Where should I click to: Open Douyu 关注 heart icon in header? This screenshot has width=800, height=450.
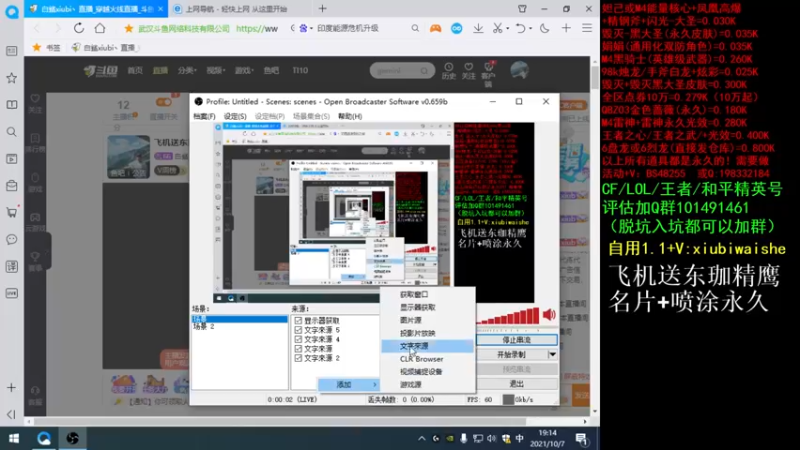click(468, 71)
